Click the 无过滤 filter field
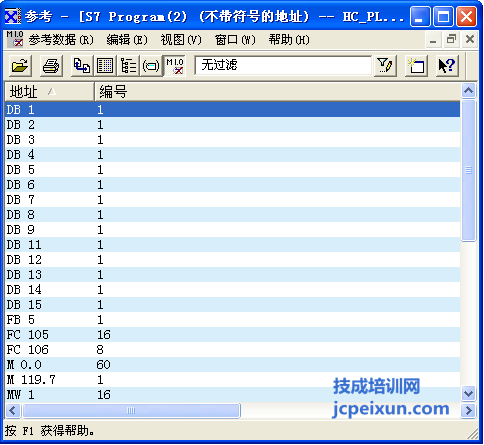 (283, 65)
